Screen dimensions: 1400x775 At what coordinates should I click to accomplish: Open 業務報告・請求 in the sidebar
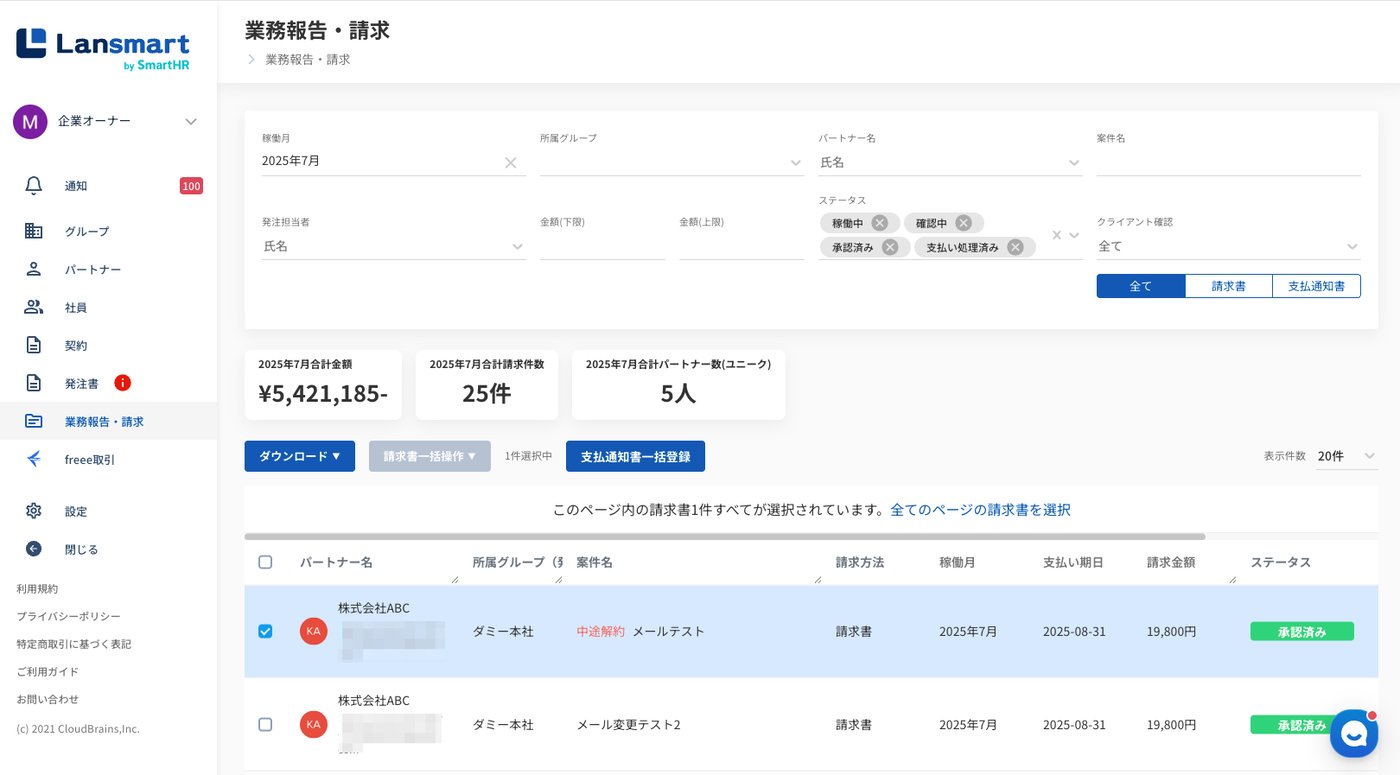(x=108, y=421)
